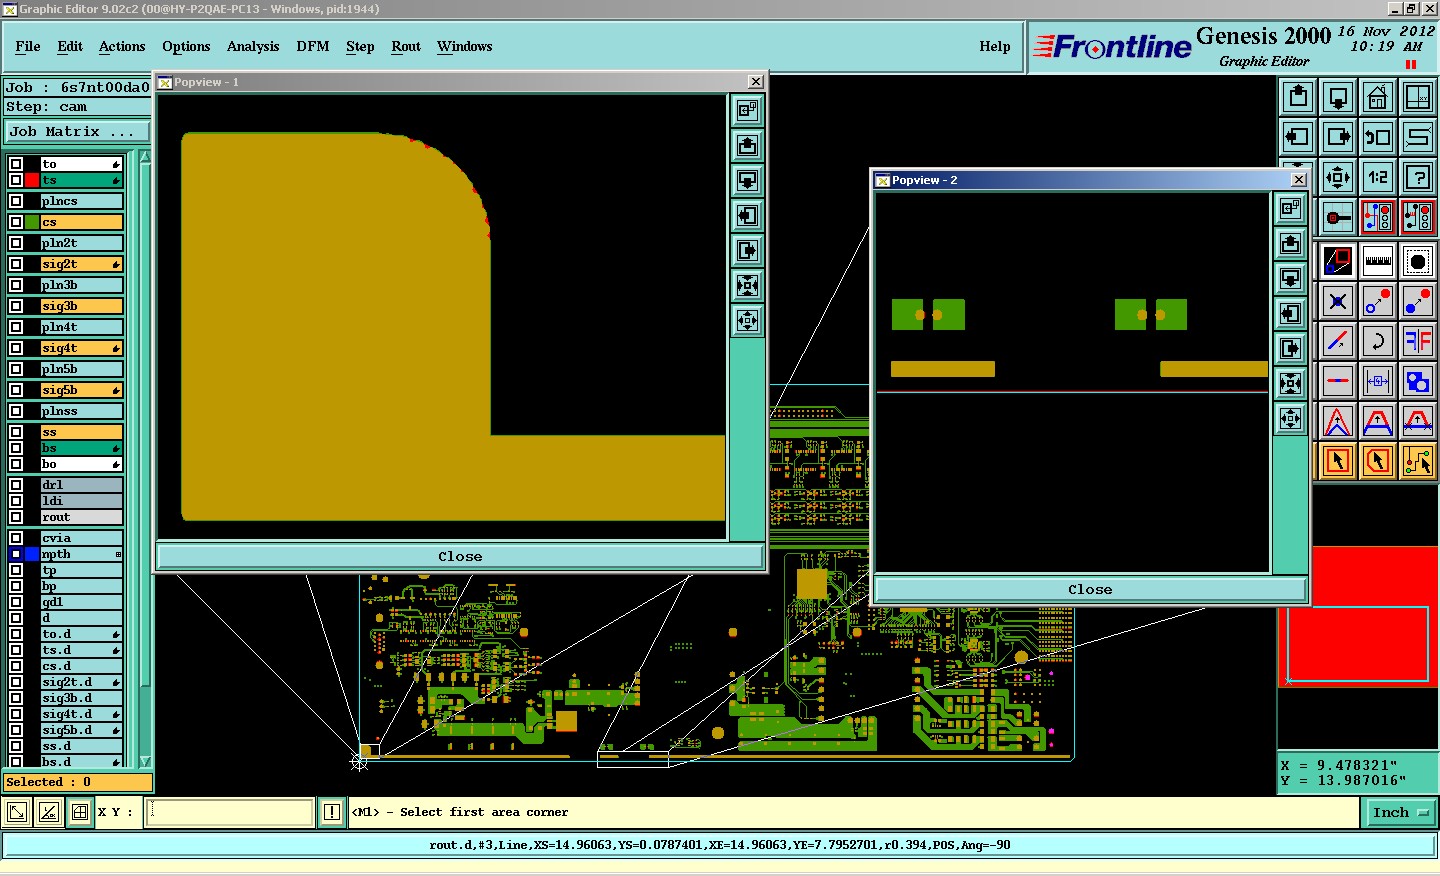Click Close button in Popview 1
The image size is (1440, 876).
(460, 556)
